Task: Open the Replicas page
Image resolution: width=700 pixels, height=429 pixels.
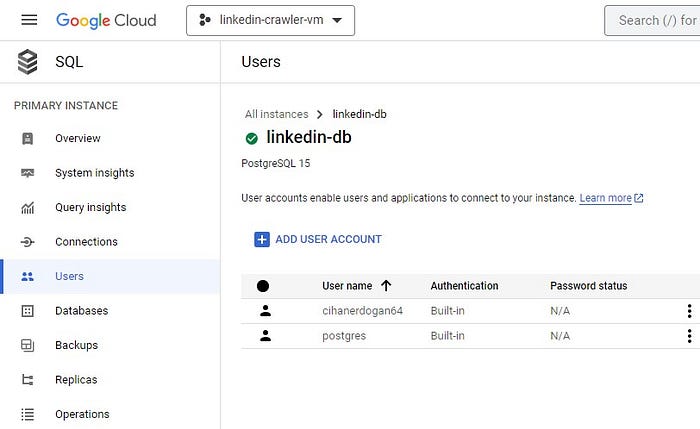Action: [x=76, y=380]
